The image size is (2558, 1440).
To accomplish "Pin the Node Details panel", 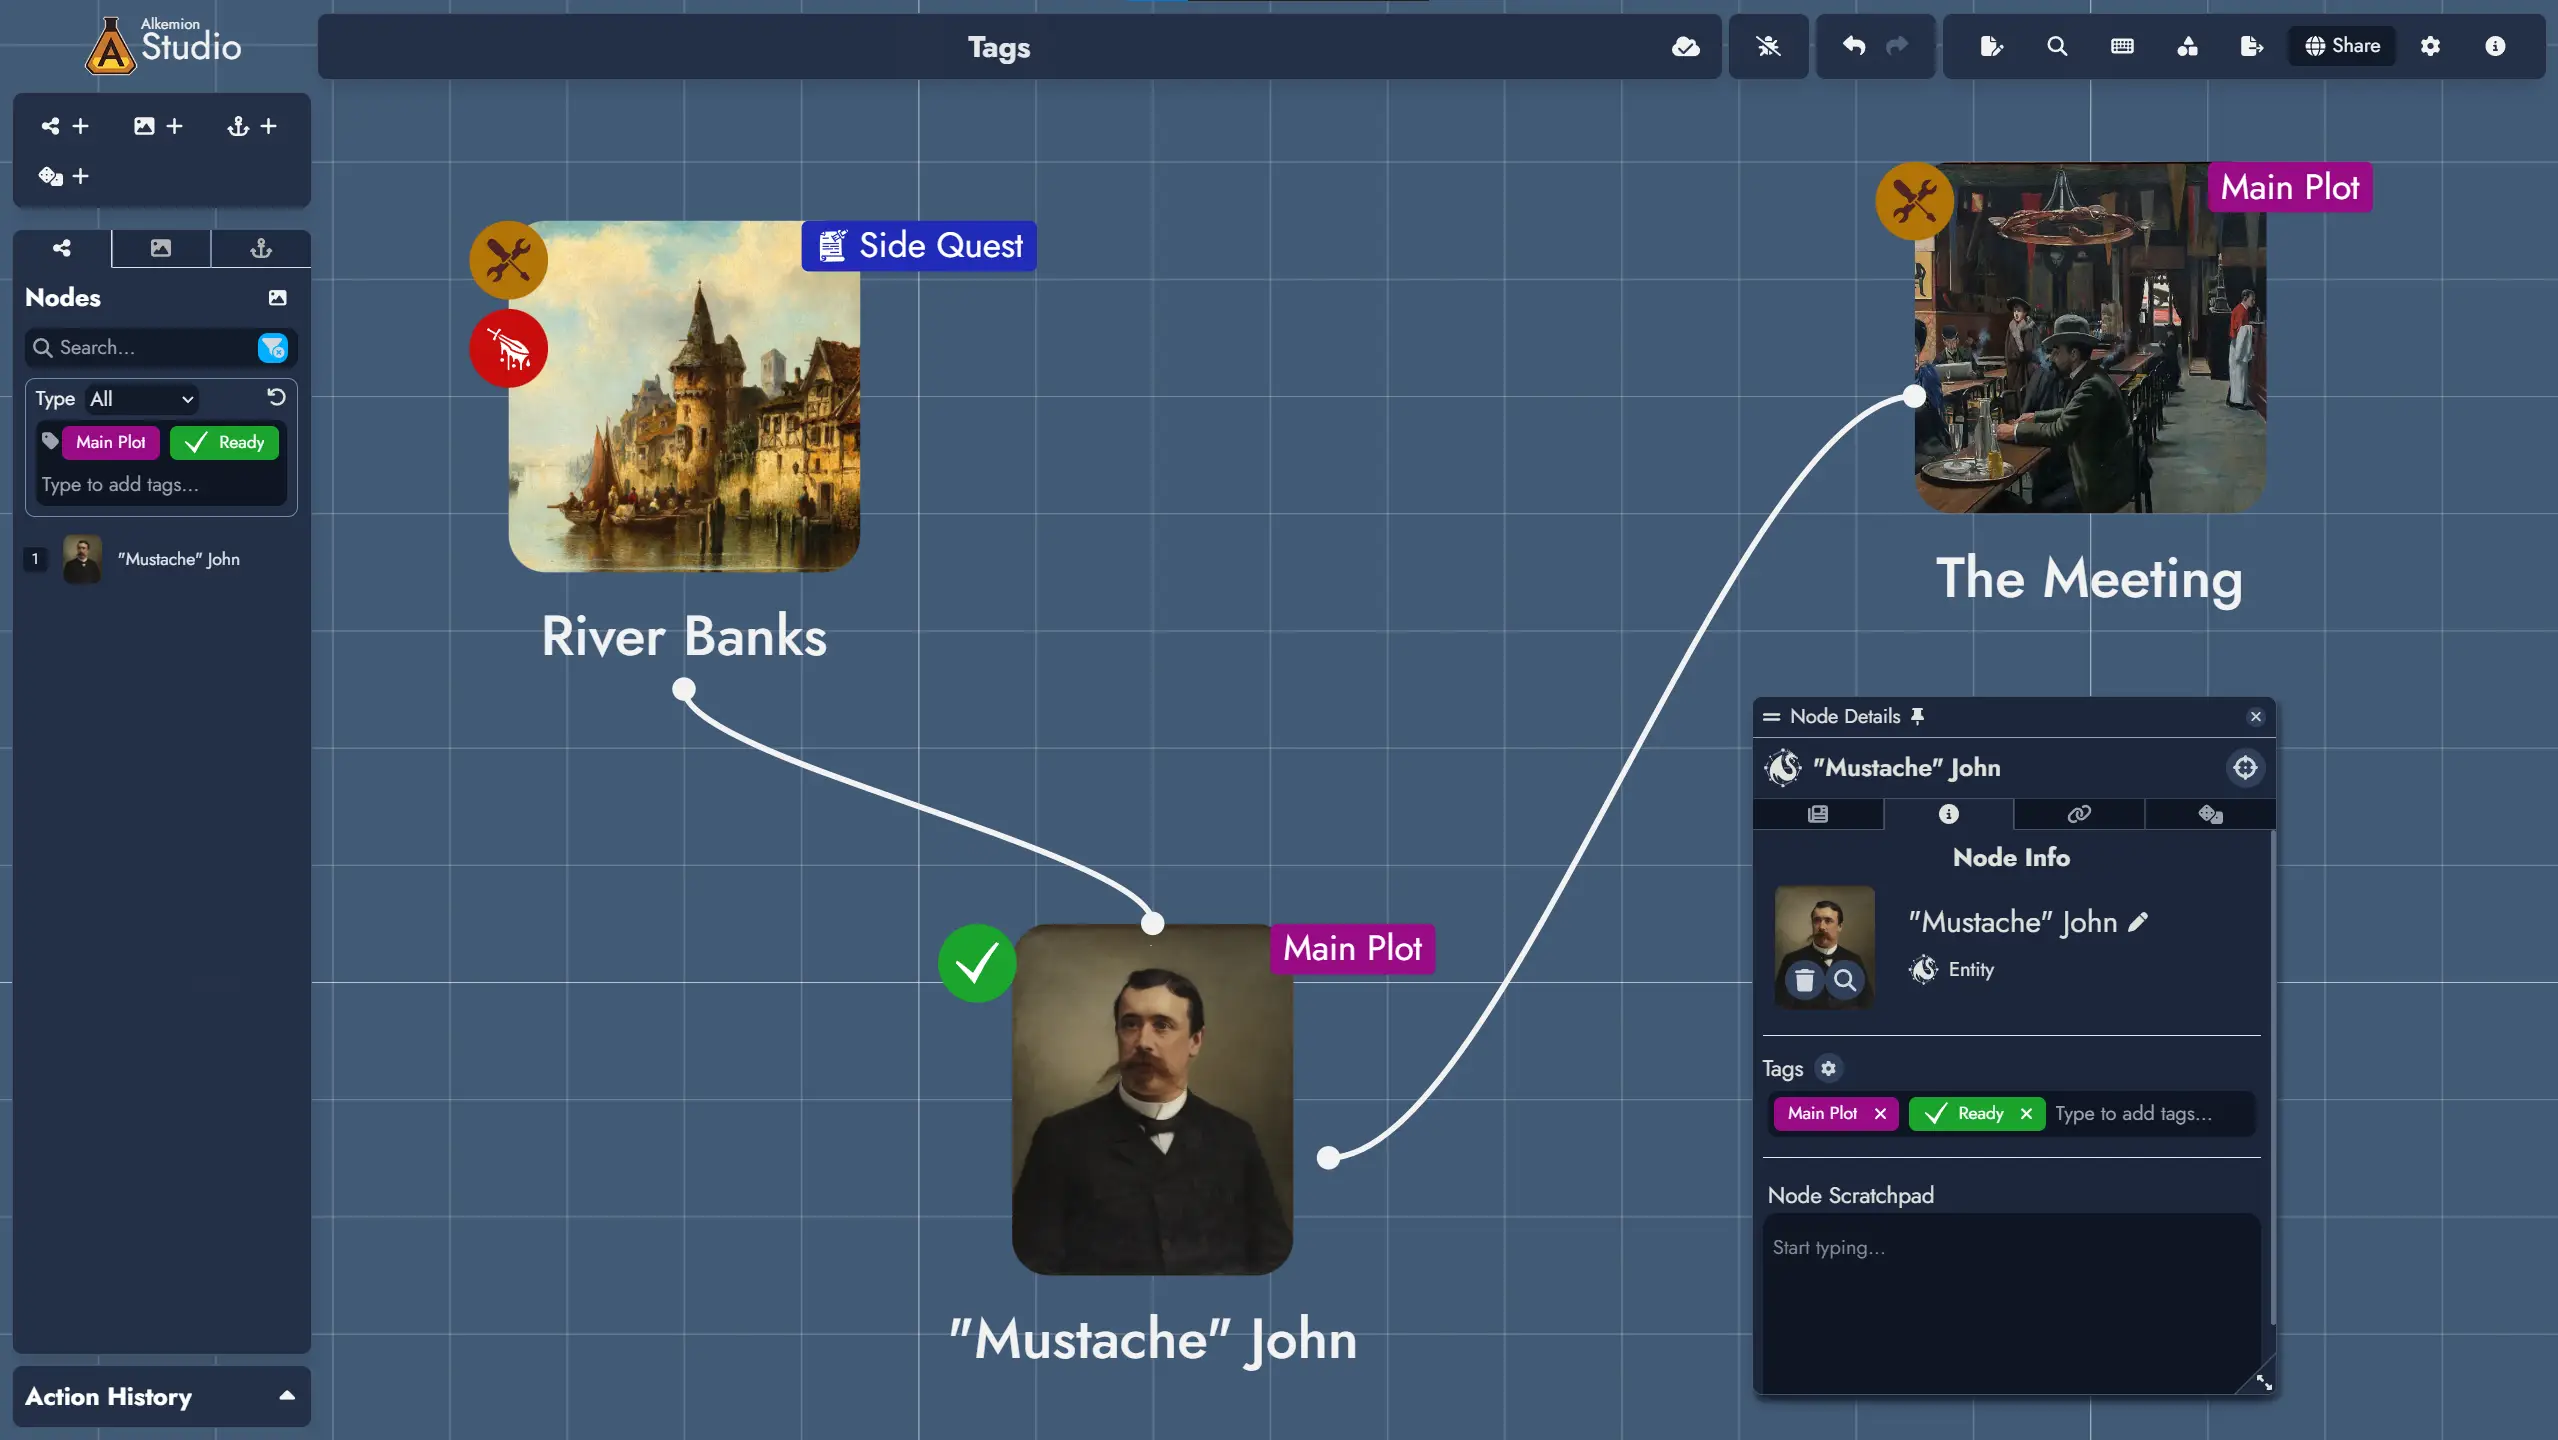I will coord(1917,716).
